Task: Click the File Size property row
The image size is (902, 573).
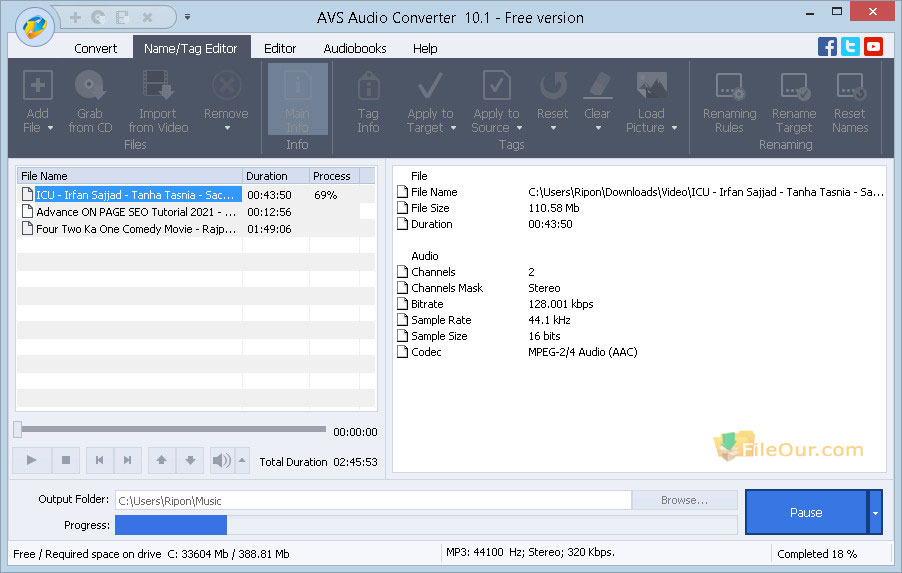Action: 489,208
